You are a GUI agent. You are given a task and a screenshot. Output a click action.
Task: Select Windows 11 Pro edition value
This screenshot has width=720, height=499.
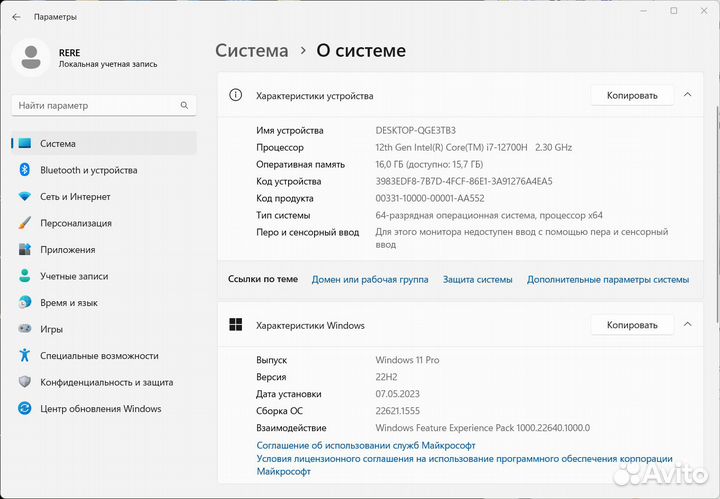click(407, 360)
